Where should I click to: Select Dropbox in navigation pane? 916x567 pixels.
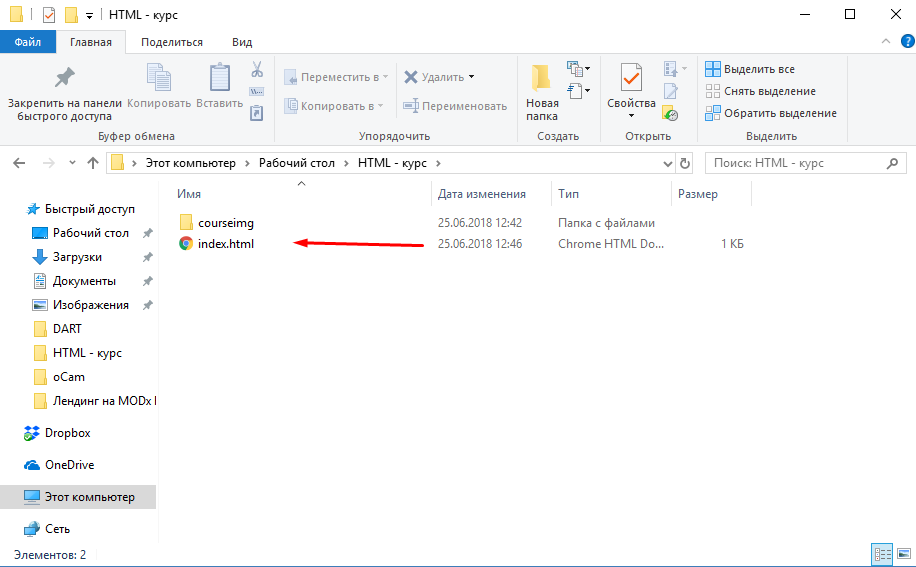click(57, 433)
